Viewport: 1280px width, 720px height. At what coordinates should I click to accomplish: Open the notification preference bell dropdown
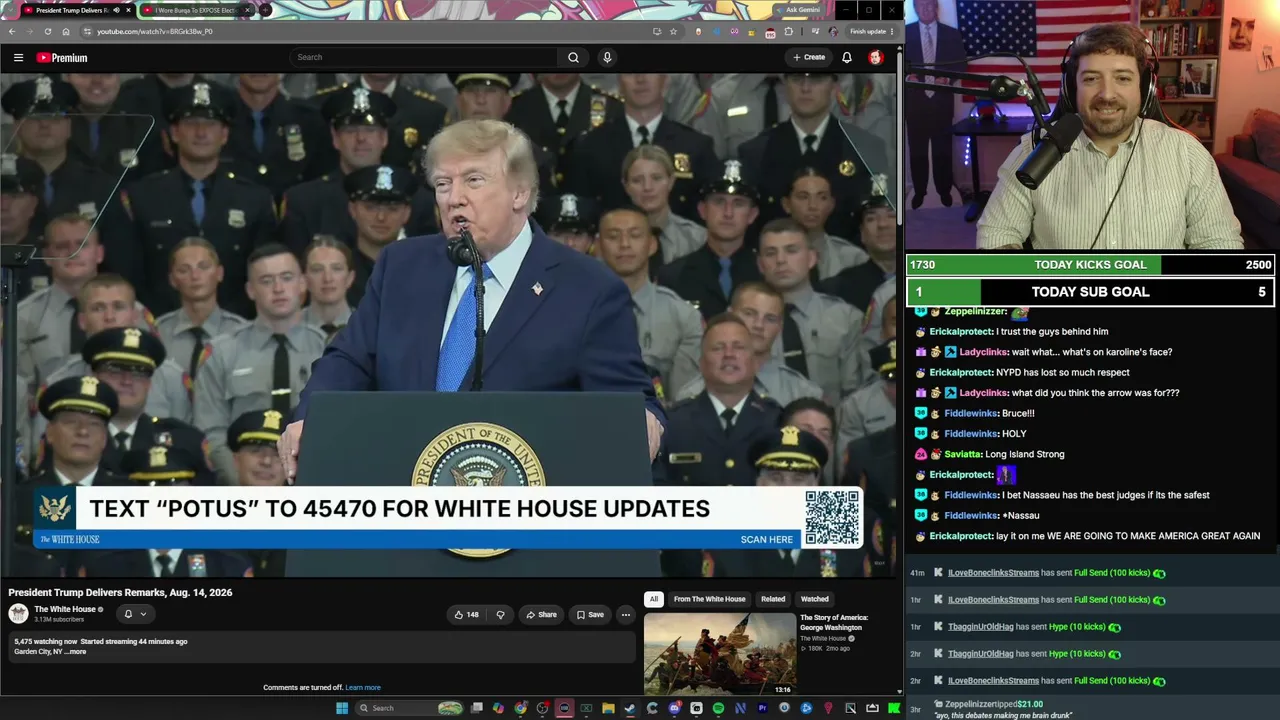click(134, 614)
